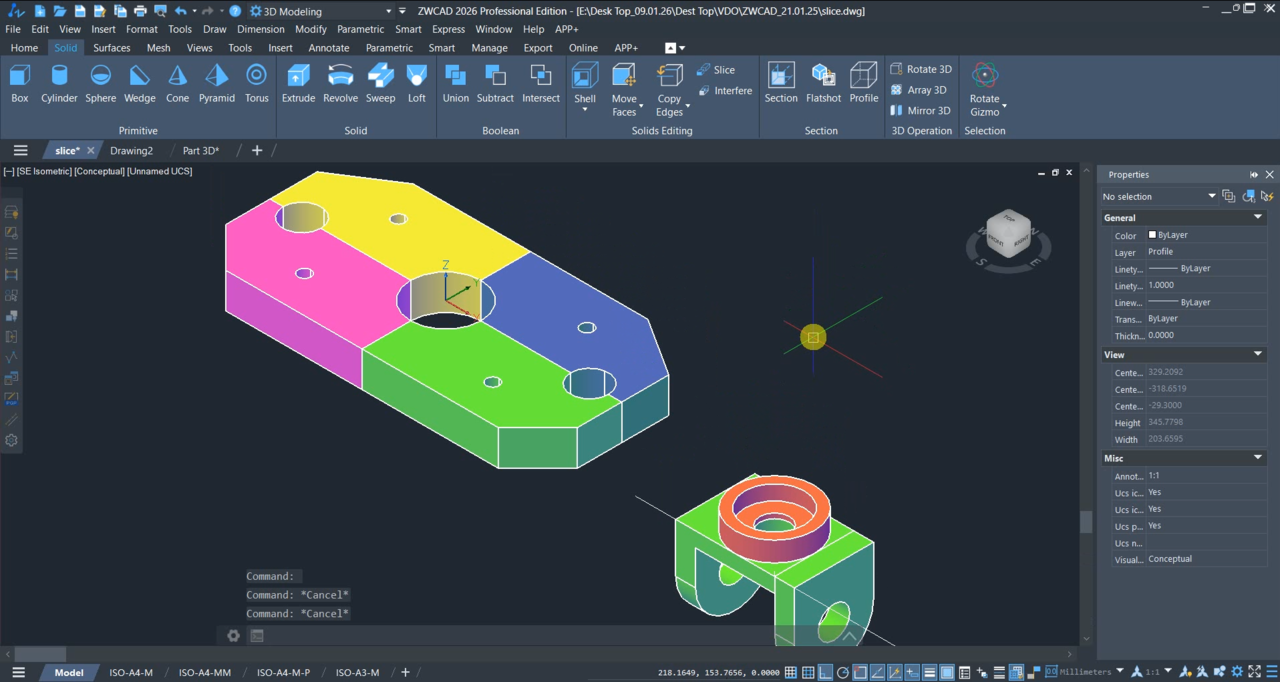The width and height of the screenshot is (1280, 682).
Task: Select the Slice tool
Action: point(716,70)
